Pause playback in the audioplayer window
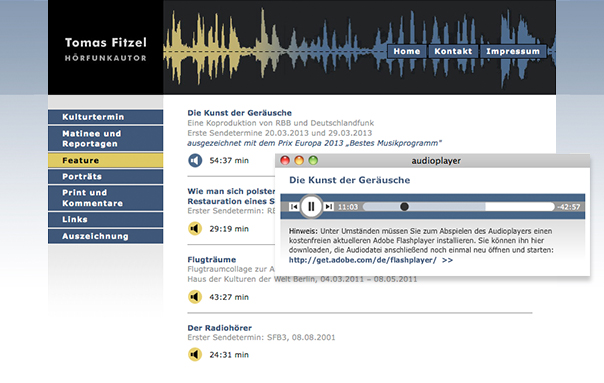 tap(311, 207)
